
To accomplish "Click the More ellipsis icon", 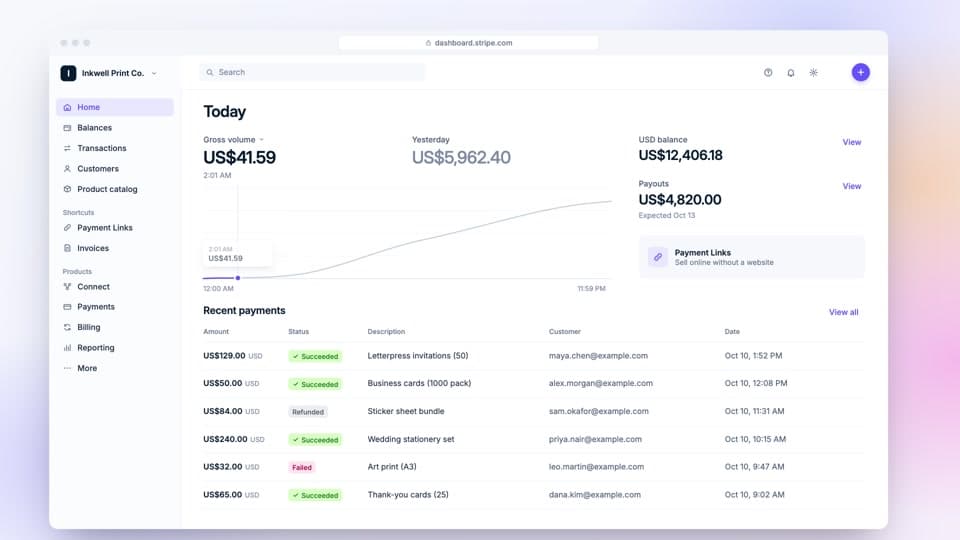I will 67,368.
